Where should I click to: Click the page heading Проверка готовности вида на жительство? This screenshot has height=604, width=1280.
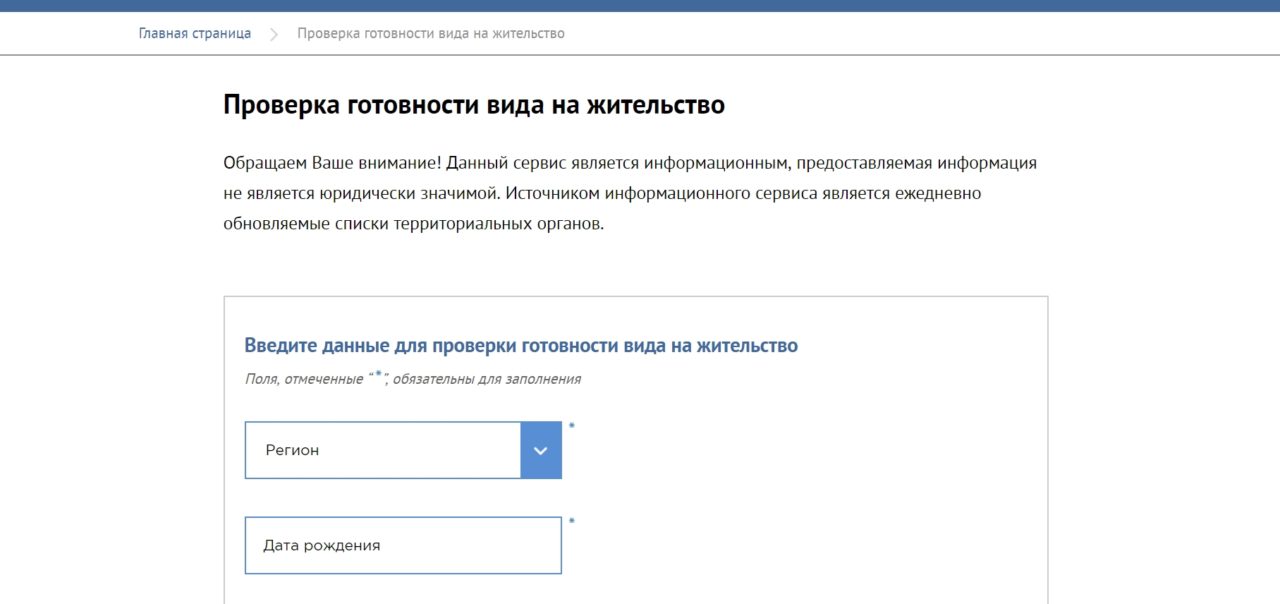click(474, 105)
